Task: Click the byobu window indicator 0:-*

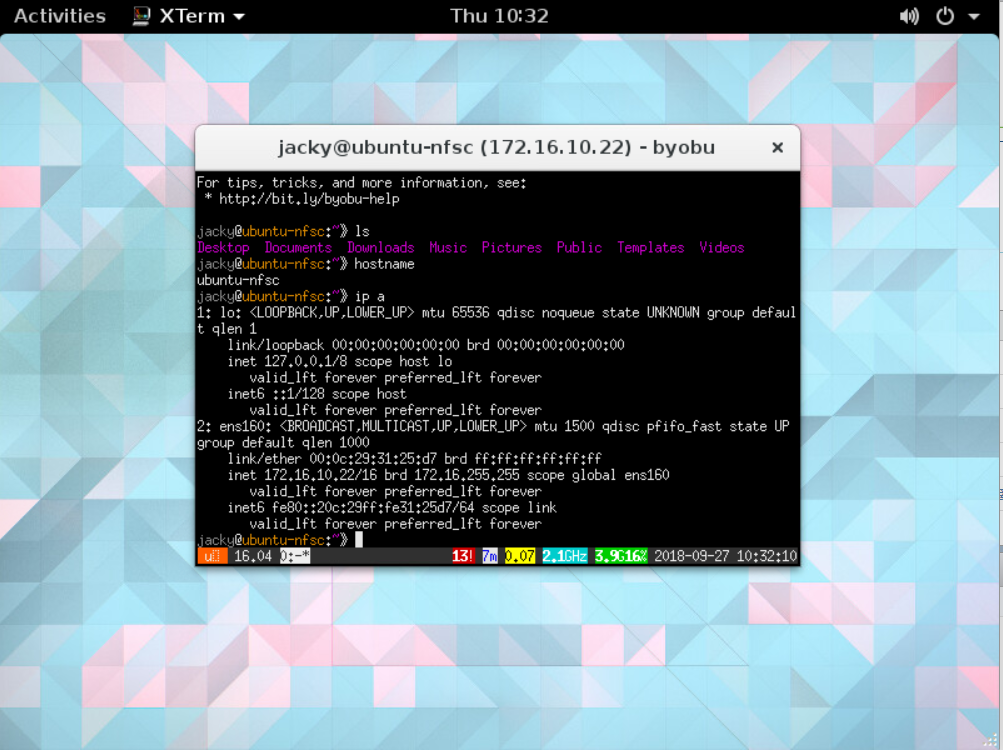Action: click(295, 556)
